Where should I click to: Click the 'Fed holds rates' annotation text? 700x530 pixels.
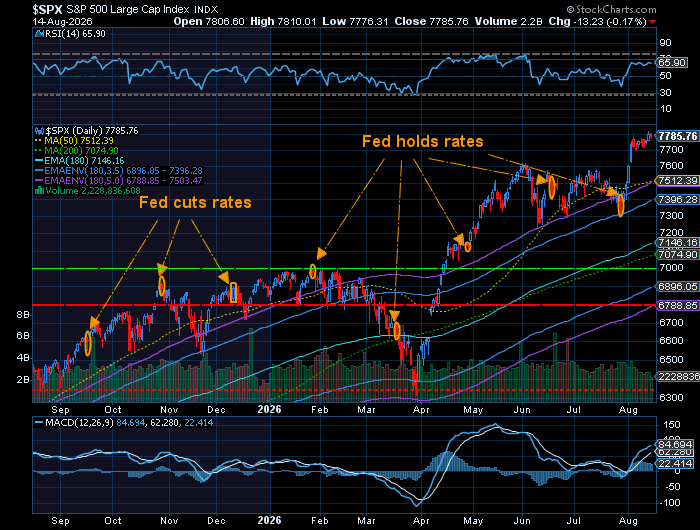coord(422,142)
